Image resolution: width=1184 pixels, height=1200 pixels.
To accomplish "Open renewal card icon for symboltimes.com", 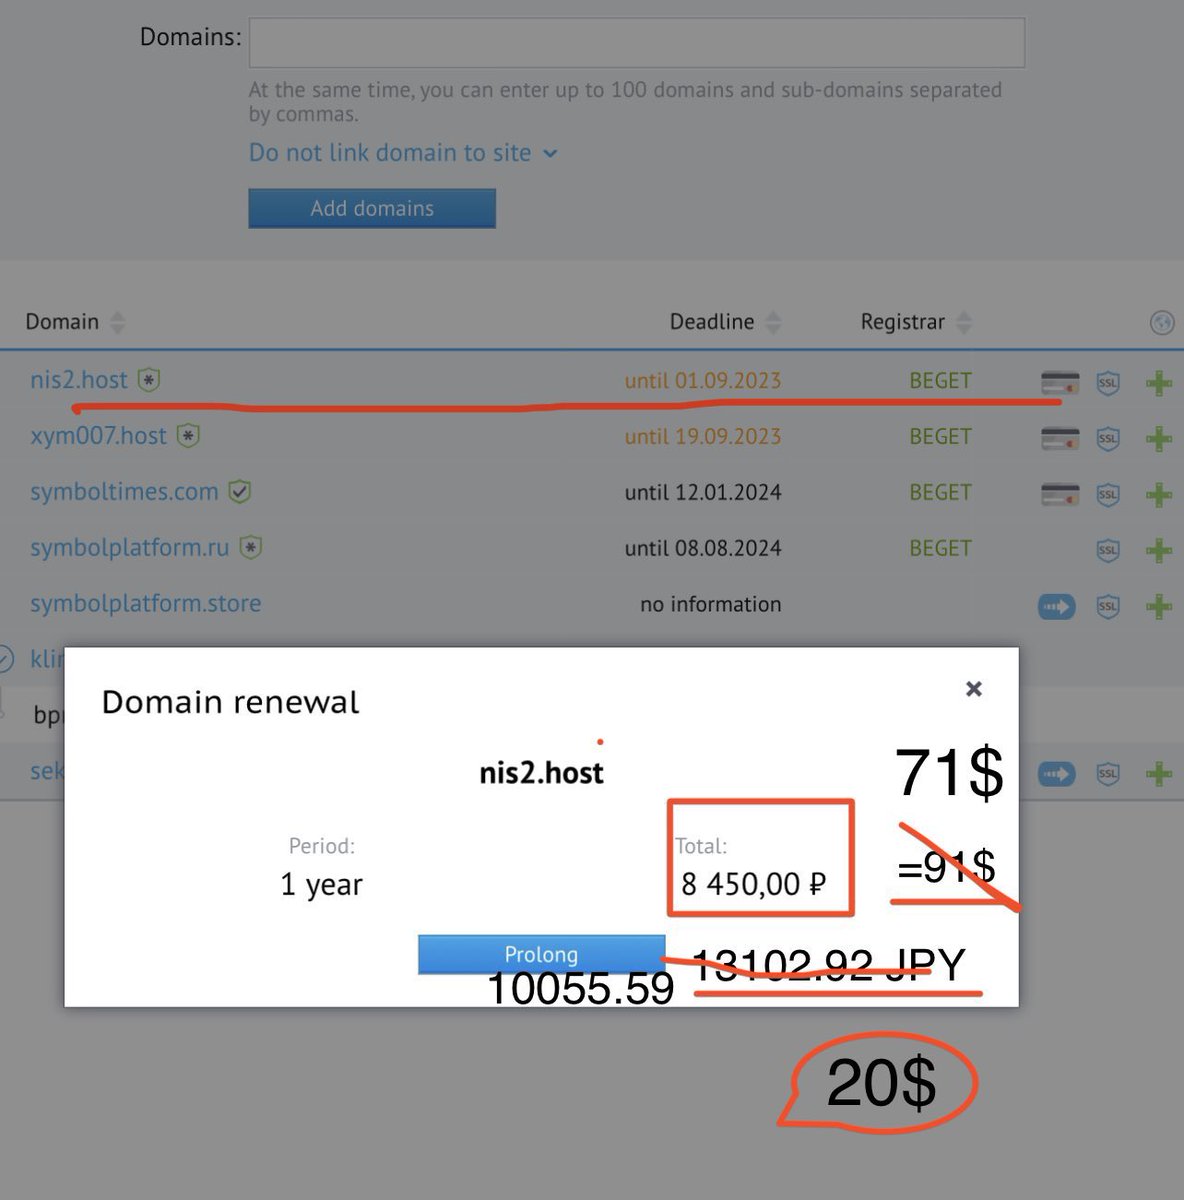I will [x=1060, y=494].
